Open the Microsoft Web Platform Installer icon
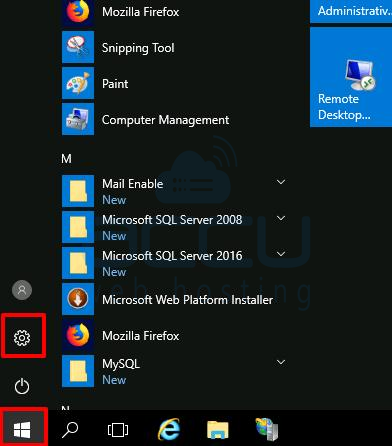The width and height of the screenshot is (392, 446). 78,299
